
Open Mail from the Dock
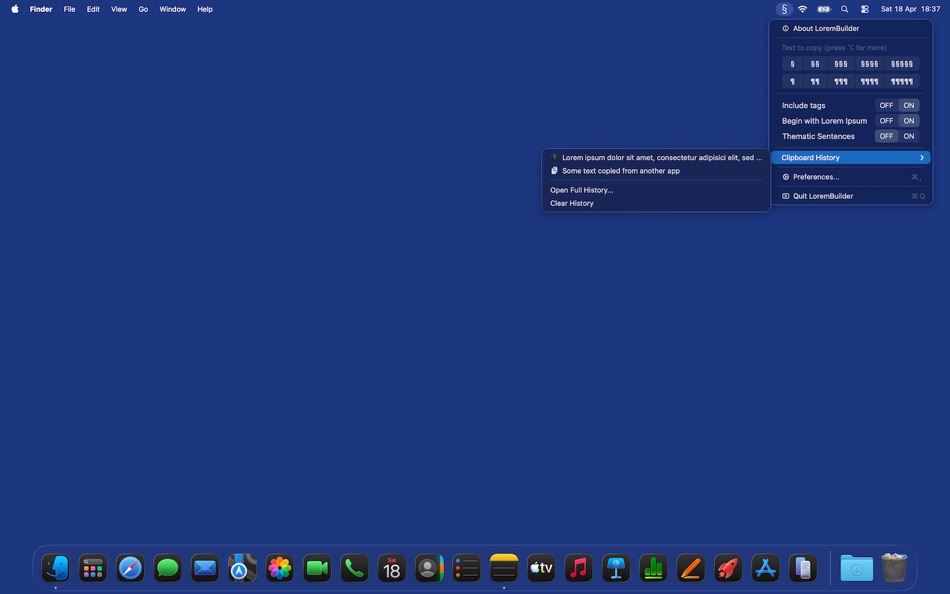[205, 568]
